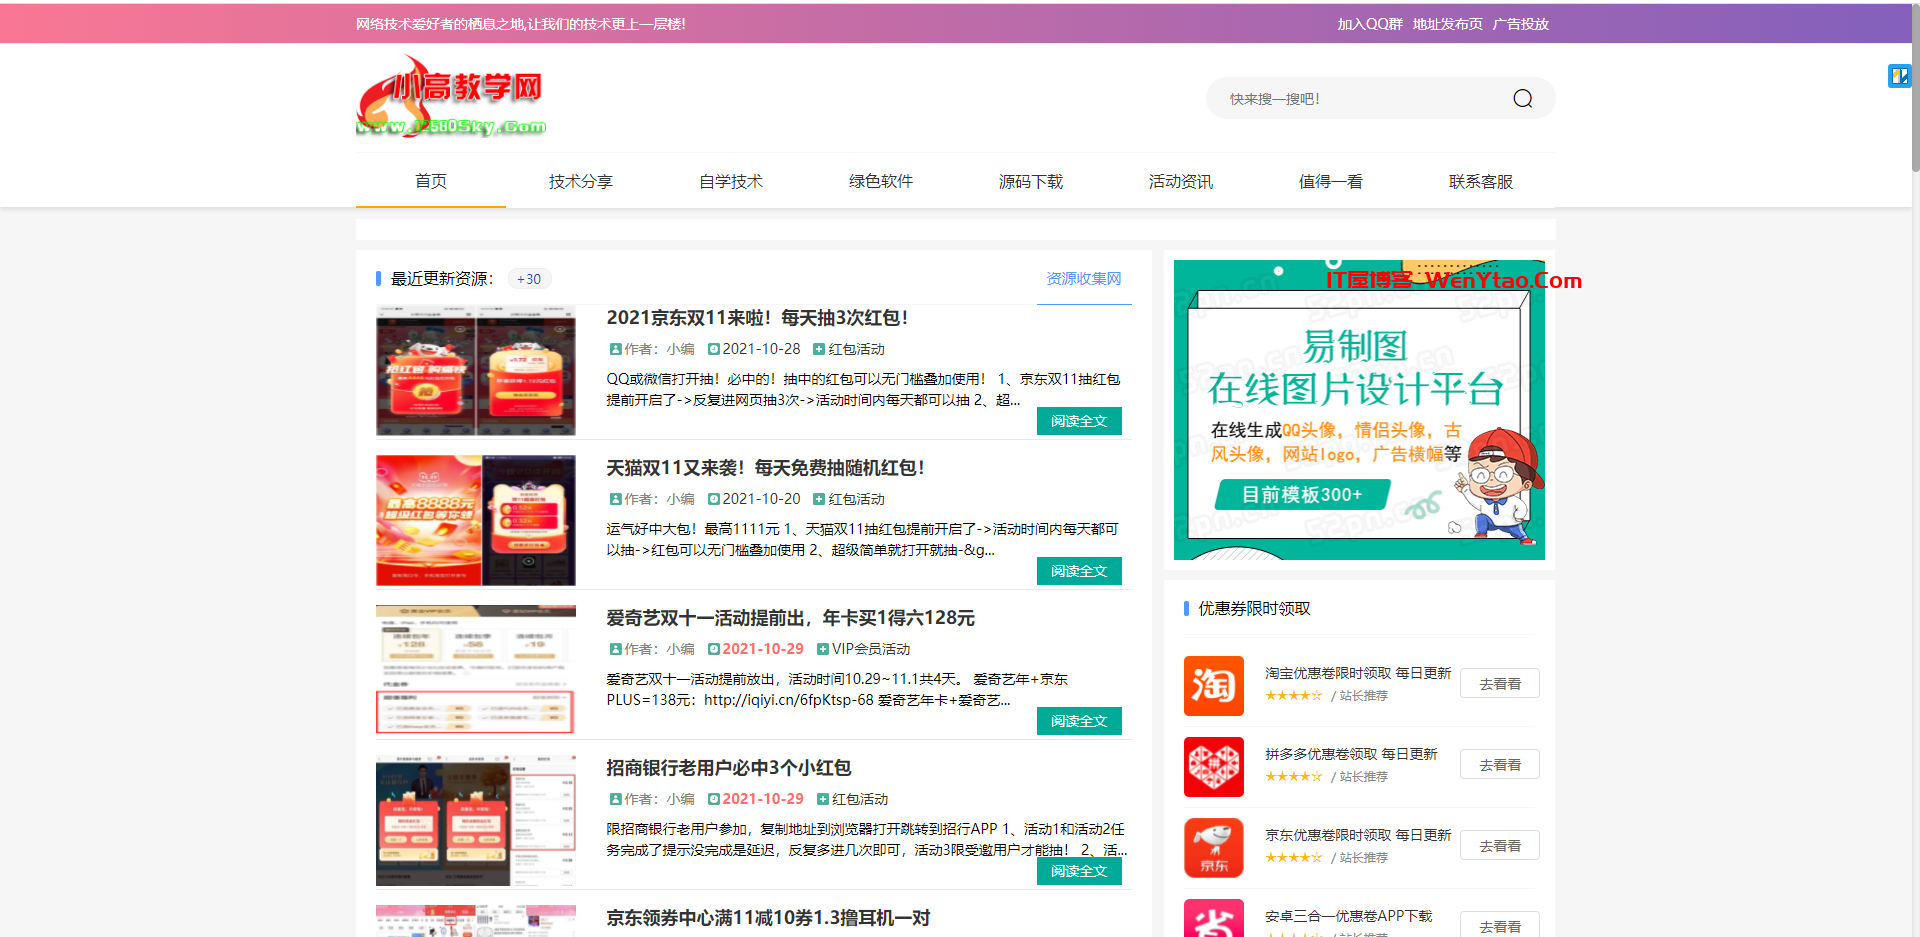The width and height of the screenshot is (1920, 937).
Task: Click the JD coupon icon
Action: click(1213, 848)
